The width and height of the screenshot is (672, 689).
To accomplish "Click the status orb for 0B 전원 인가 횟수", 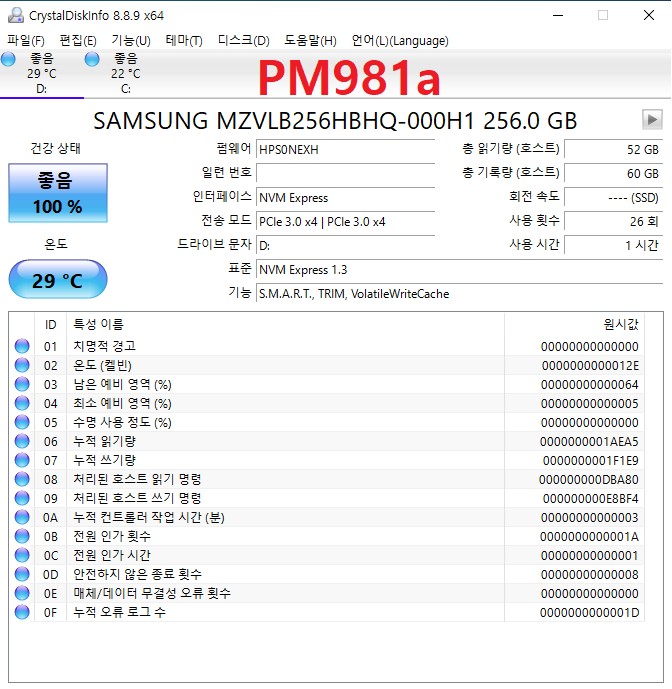I will (x=22, y=536).
